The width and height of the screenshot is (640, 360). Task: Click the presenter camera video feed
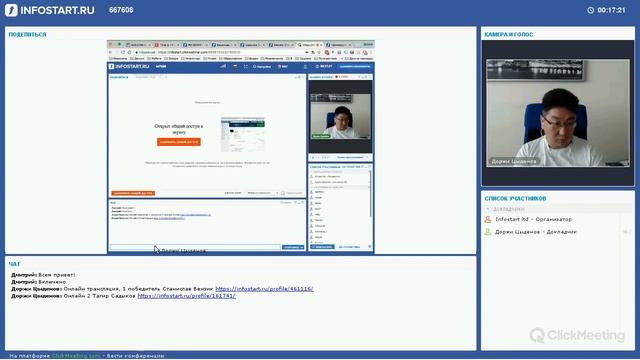(x=558, y=113)
